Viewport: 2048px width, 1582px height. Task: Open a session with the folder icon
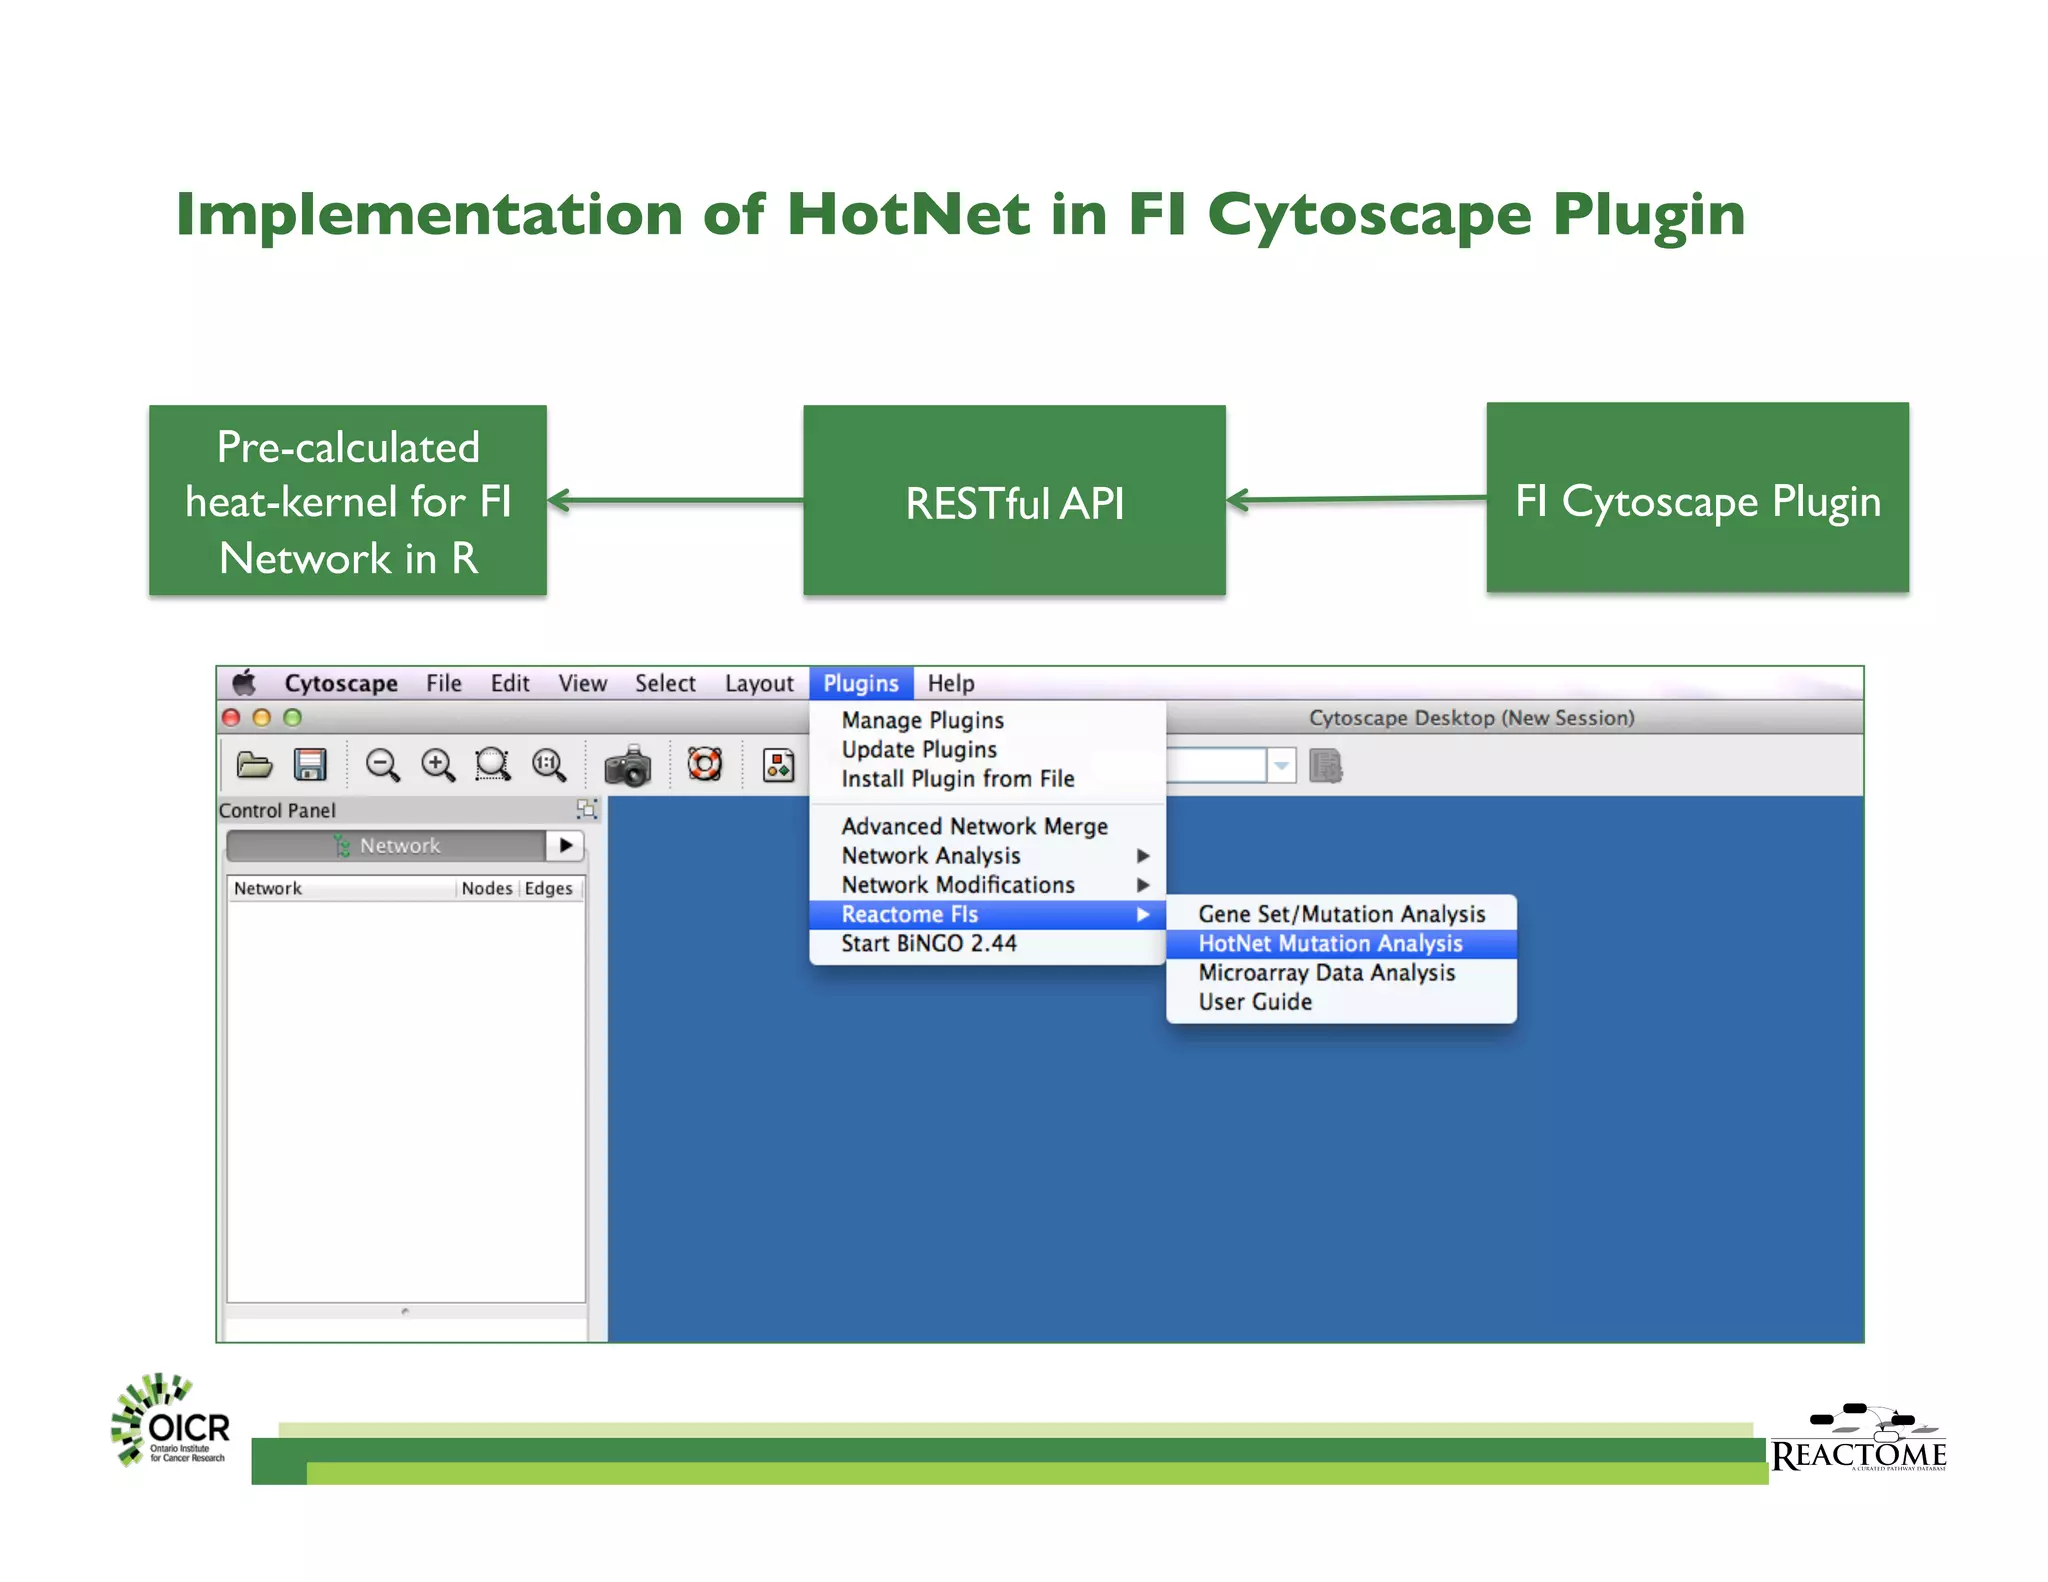click(x=254, y=766)
